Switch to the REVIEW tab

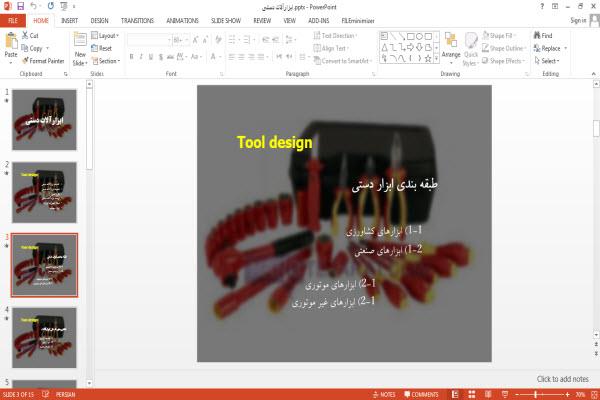point(262,21)
